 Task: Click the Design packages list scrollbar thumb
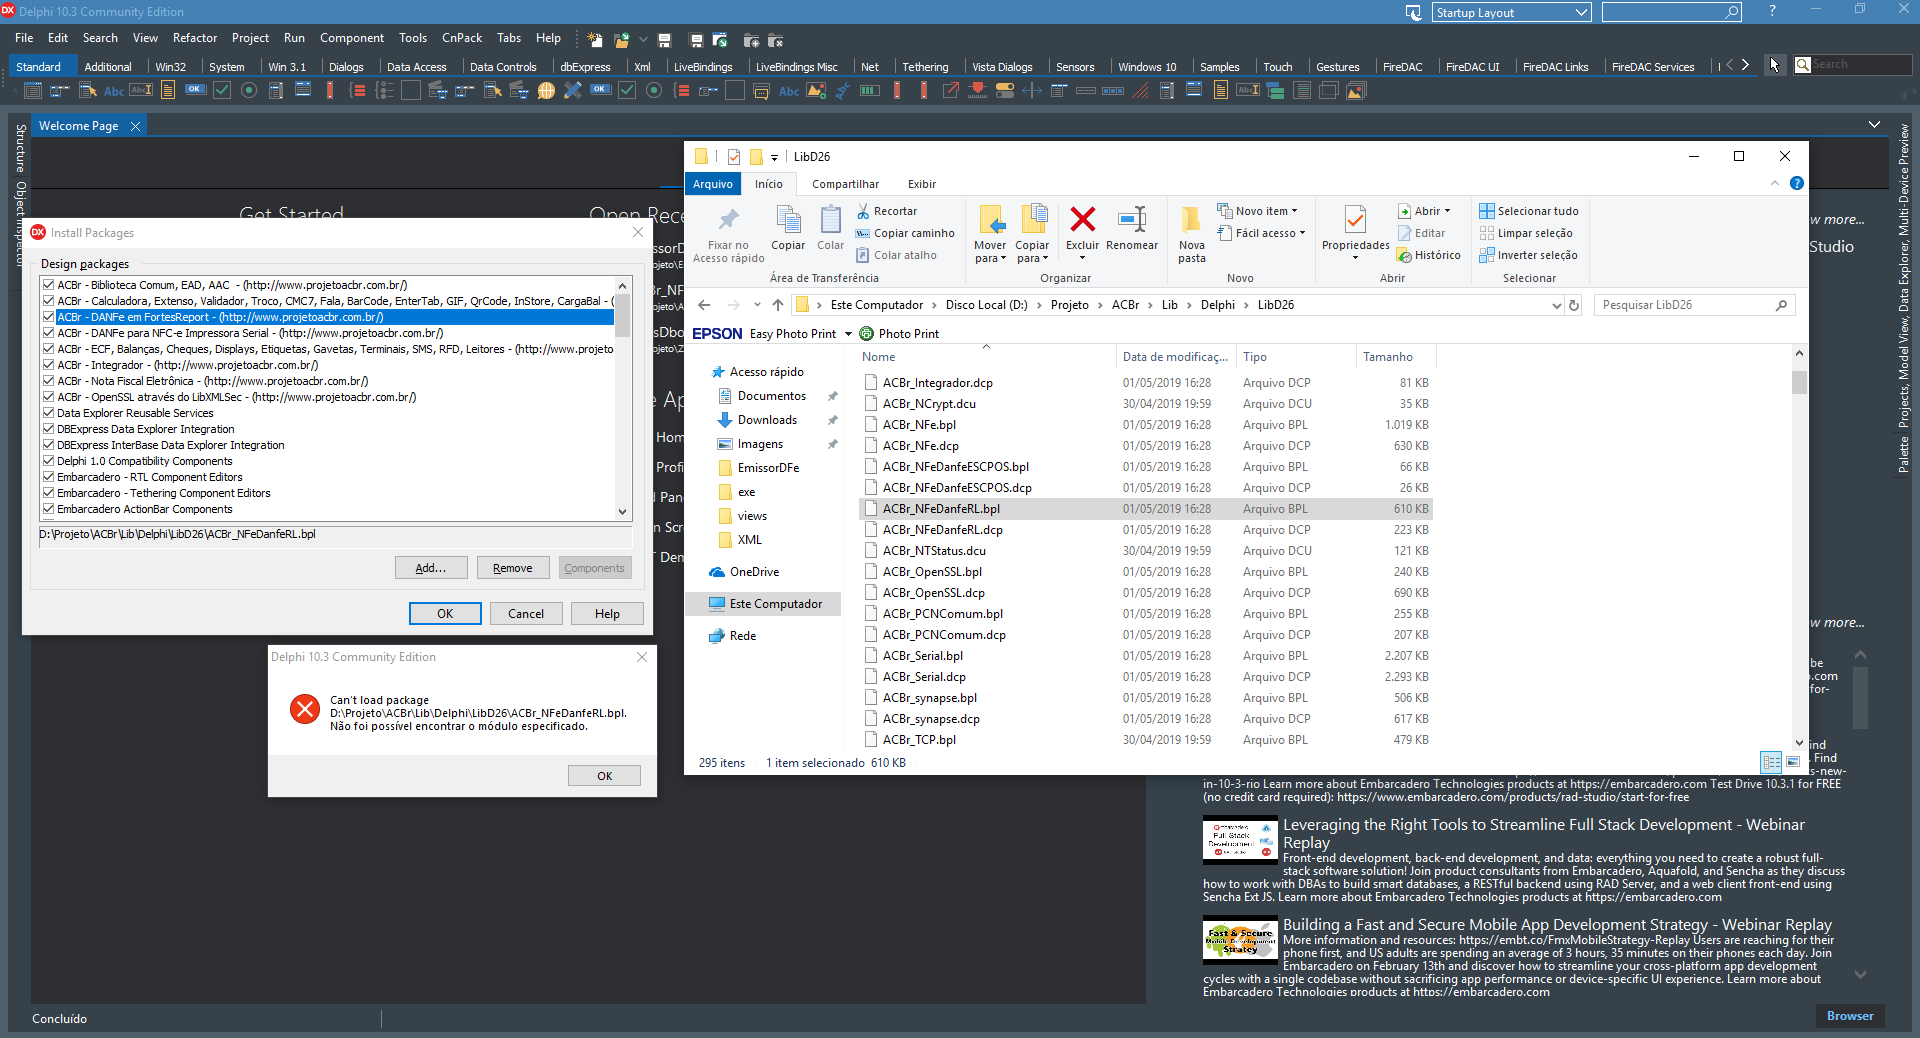[622, 316]
